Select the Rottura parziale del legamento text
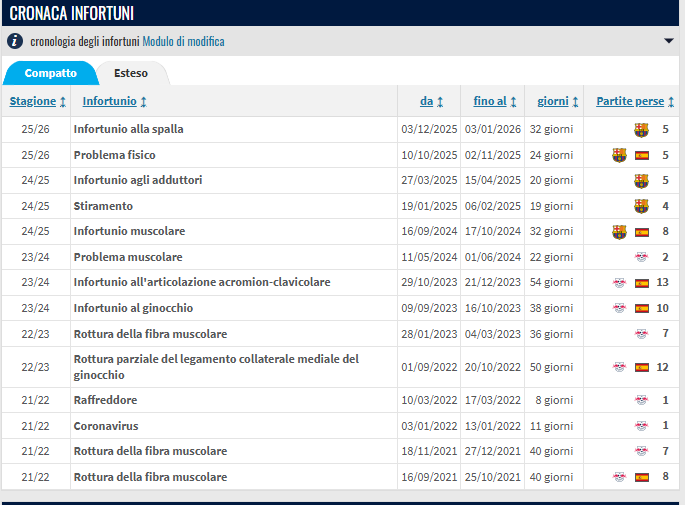The image size is (685, 505). click(x=216, y=367)
